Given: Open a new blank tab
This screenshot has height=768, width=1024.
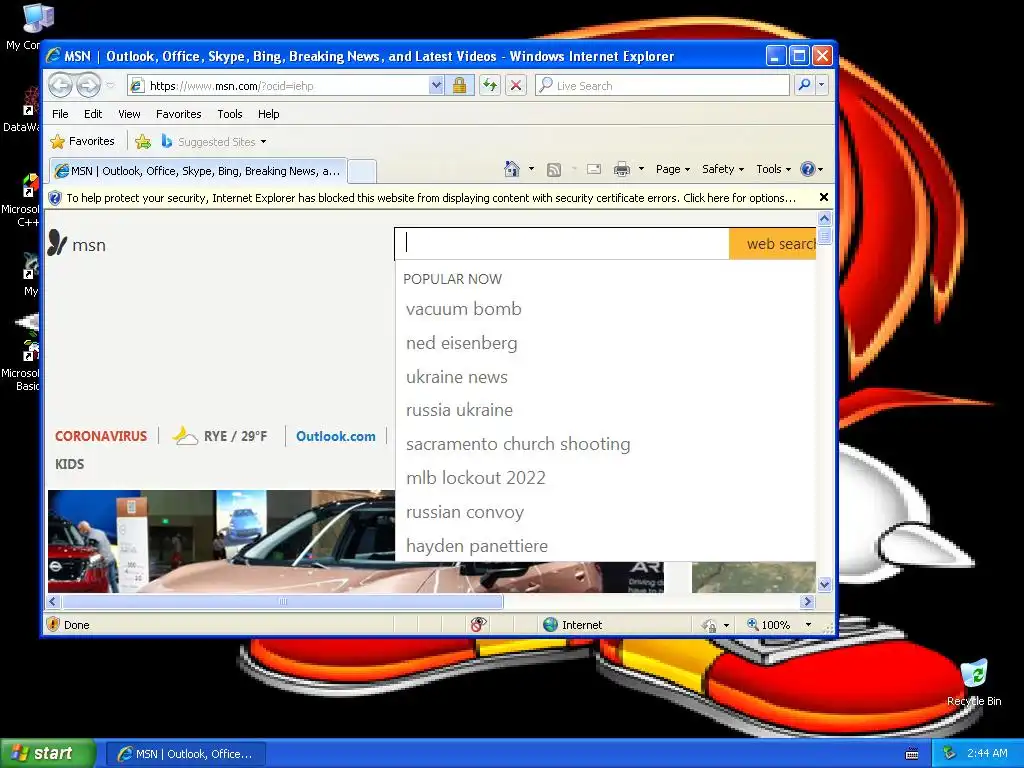Looking at the screenshot, I should (x=362, y=172).
